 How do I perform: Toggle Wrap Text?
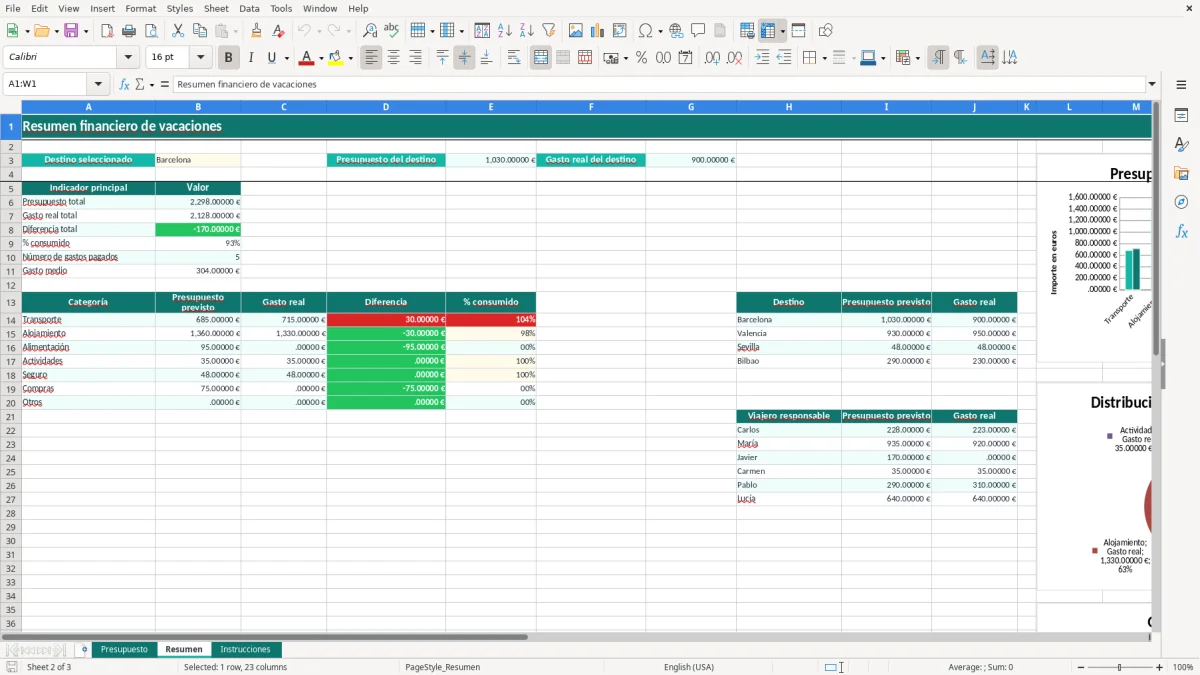tap(514, 58)
